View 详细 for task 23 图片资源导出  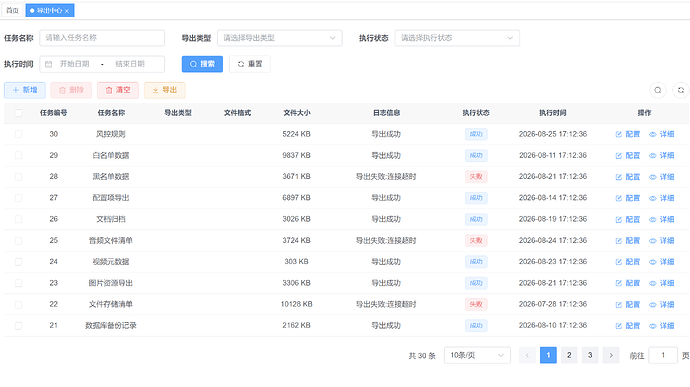click(x=661, y=283)
